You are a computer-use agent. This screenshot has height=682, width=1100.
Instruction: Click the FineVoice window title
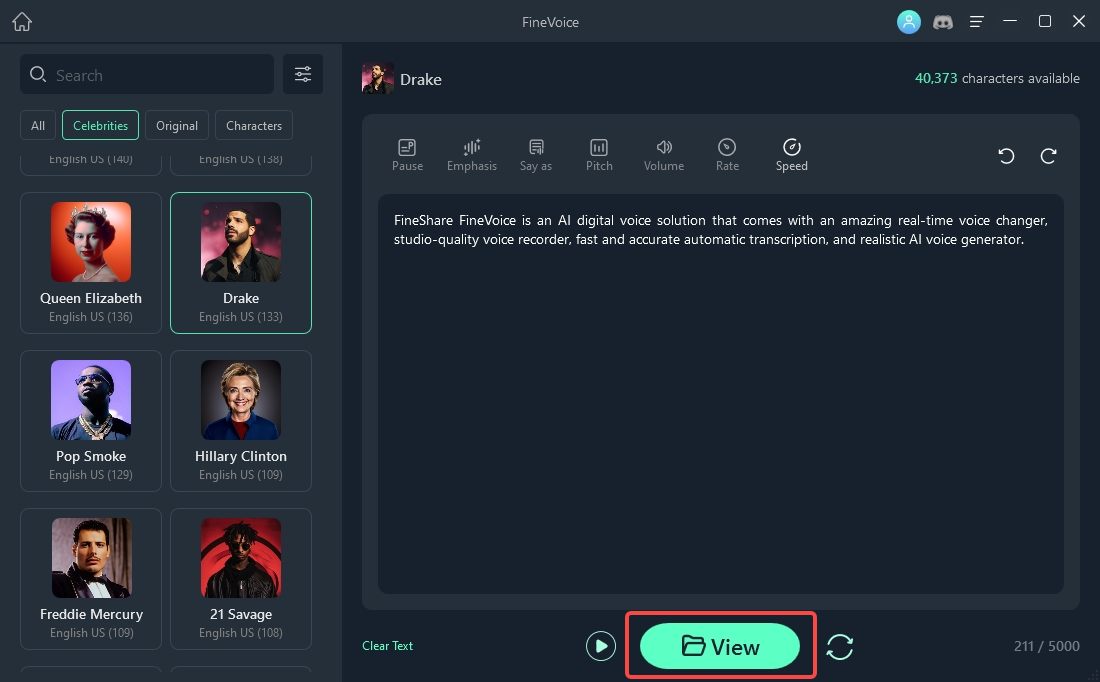click(x=550, y=22)
